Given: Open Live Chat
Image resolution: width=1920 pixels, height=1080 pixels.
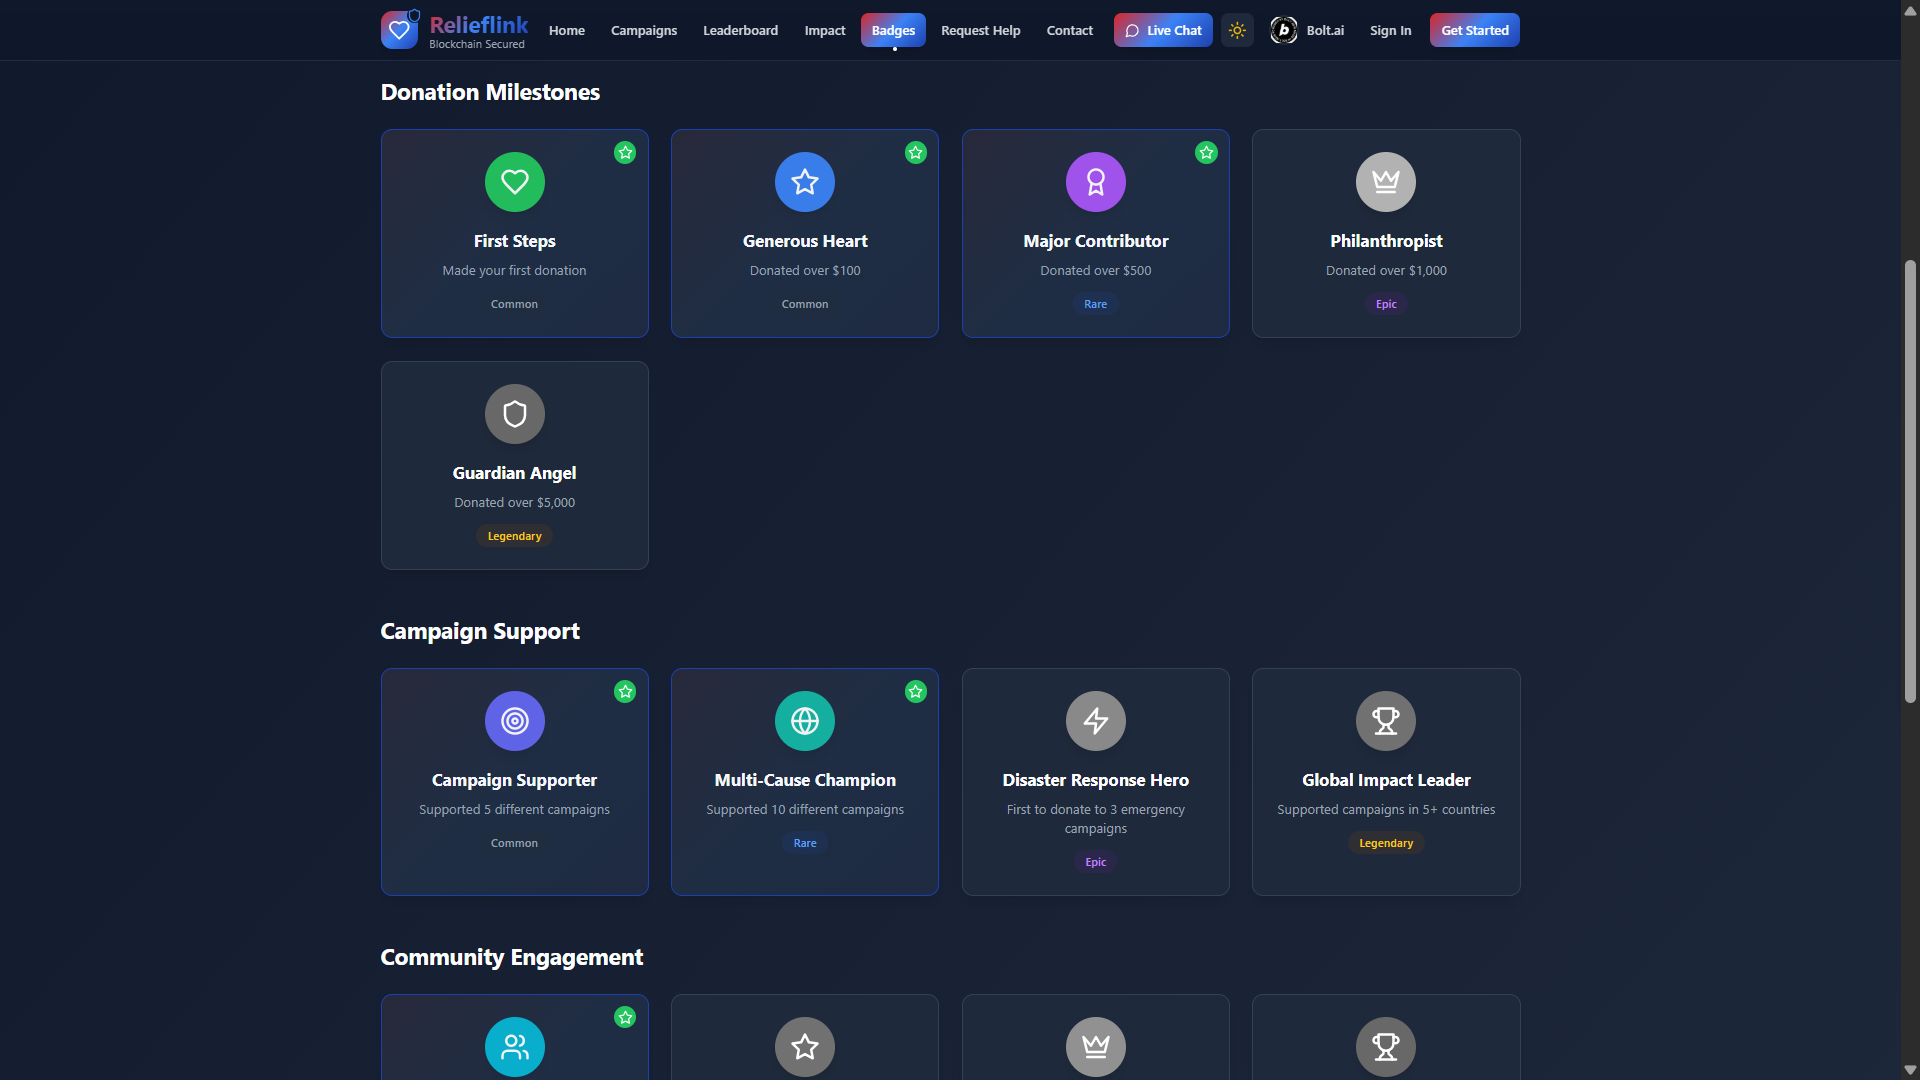Looking at the screenshot, I should click(1163, 30).
